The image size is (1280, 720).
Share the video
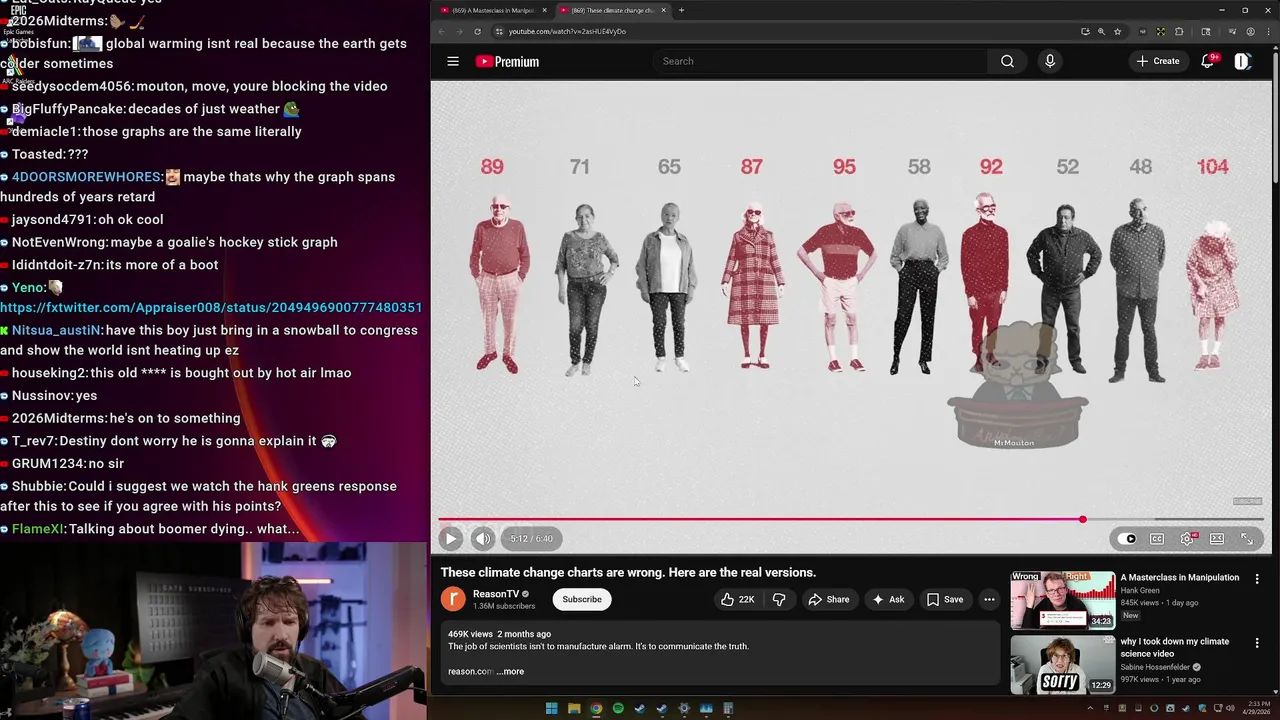coord(829,599)
